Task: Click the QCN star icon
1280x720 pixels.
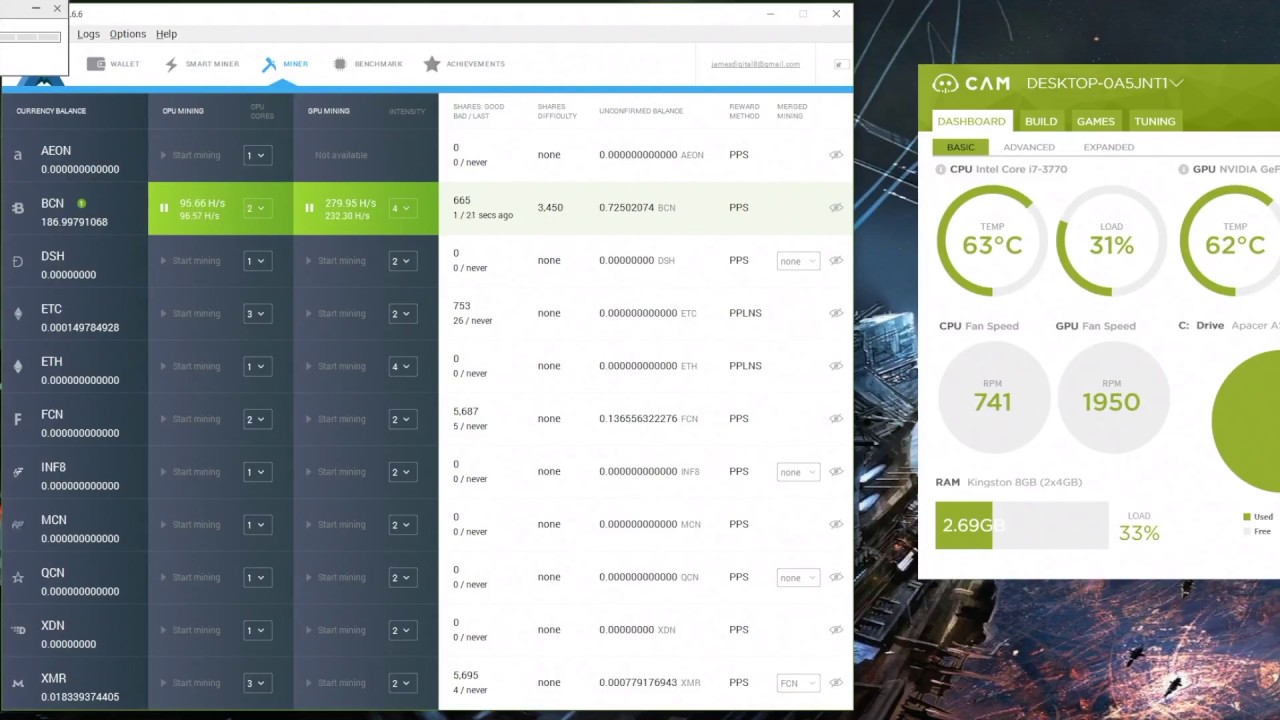Action: point(17,578)
